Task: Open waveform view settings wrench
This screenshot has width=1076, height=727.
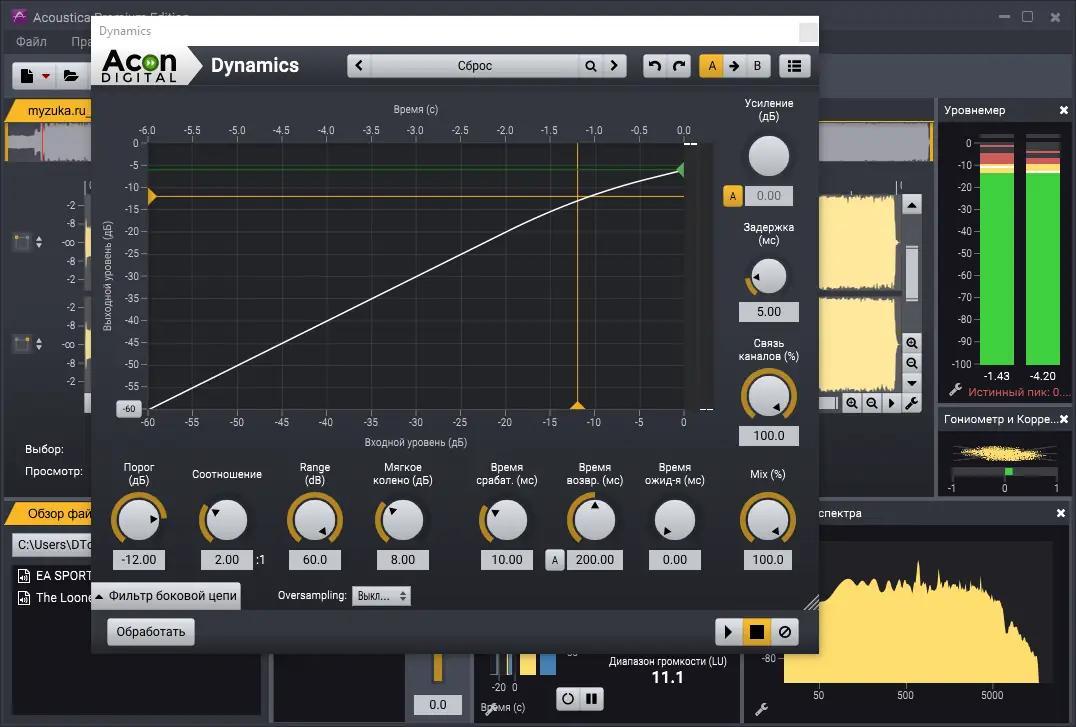Action: (912, 404)
